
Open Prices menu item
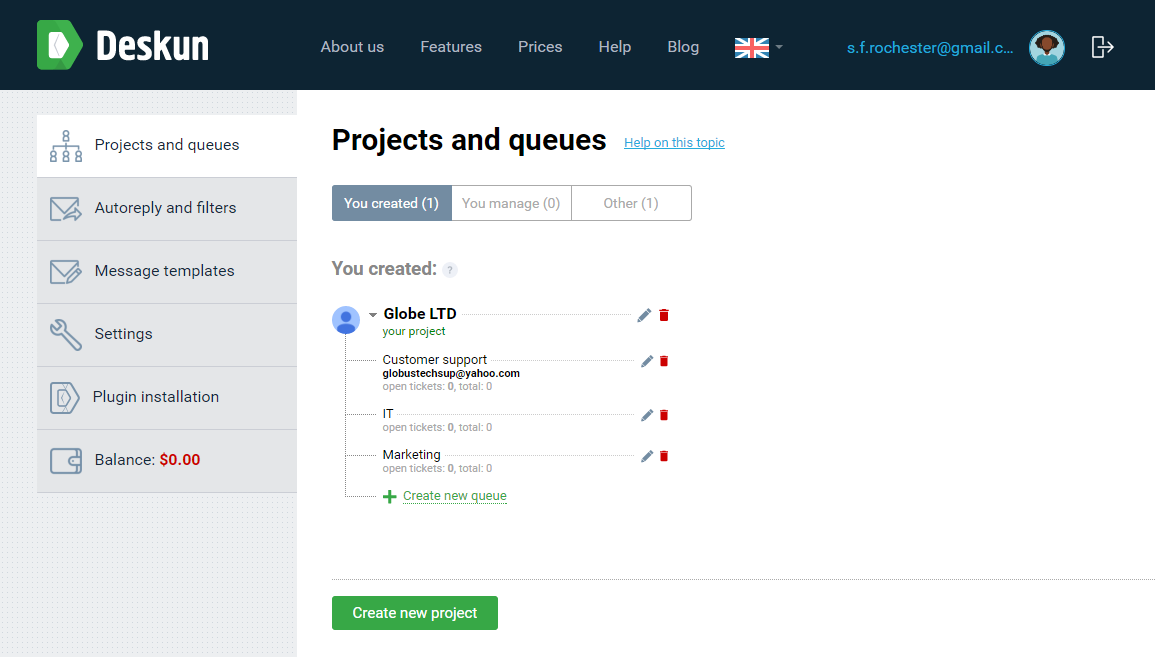tap(540, 46)
